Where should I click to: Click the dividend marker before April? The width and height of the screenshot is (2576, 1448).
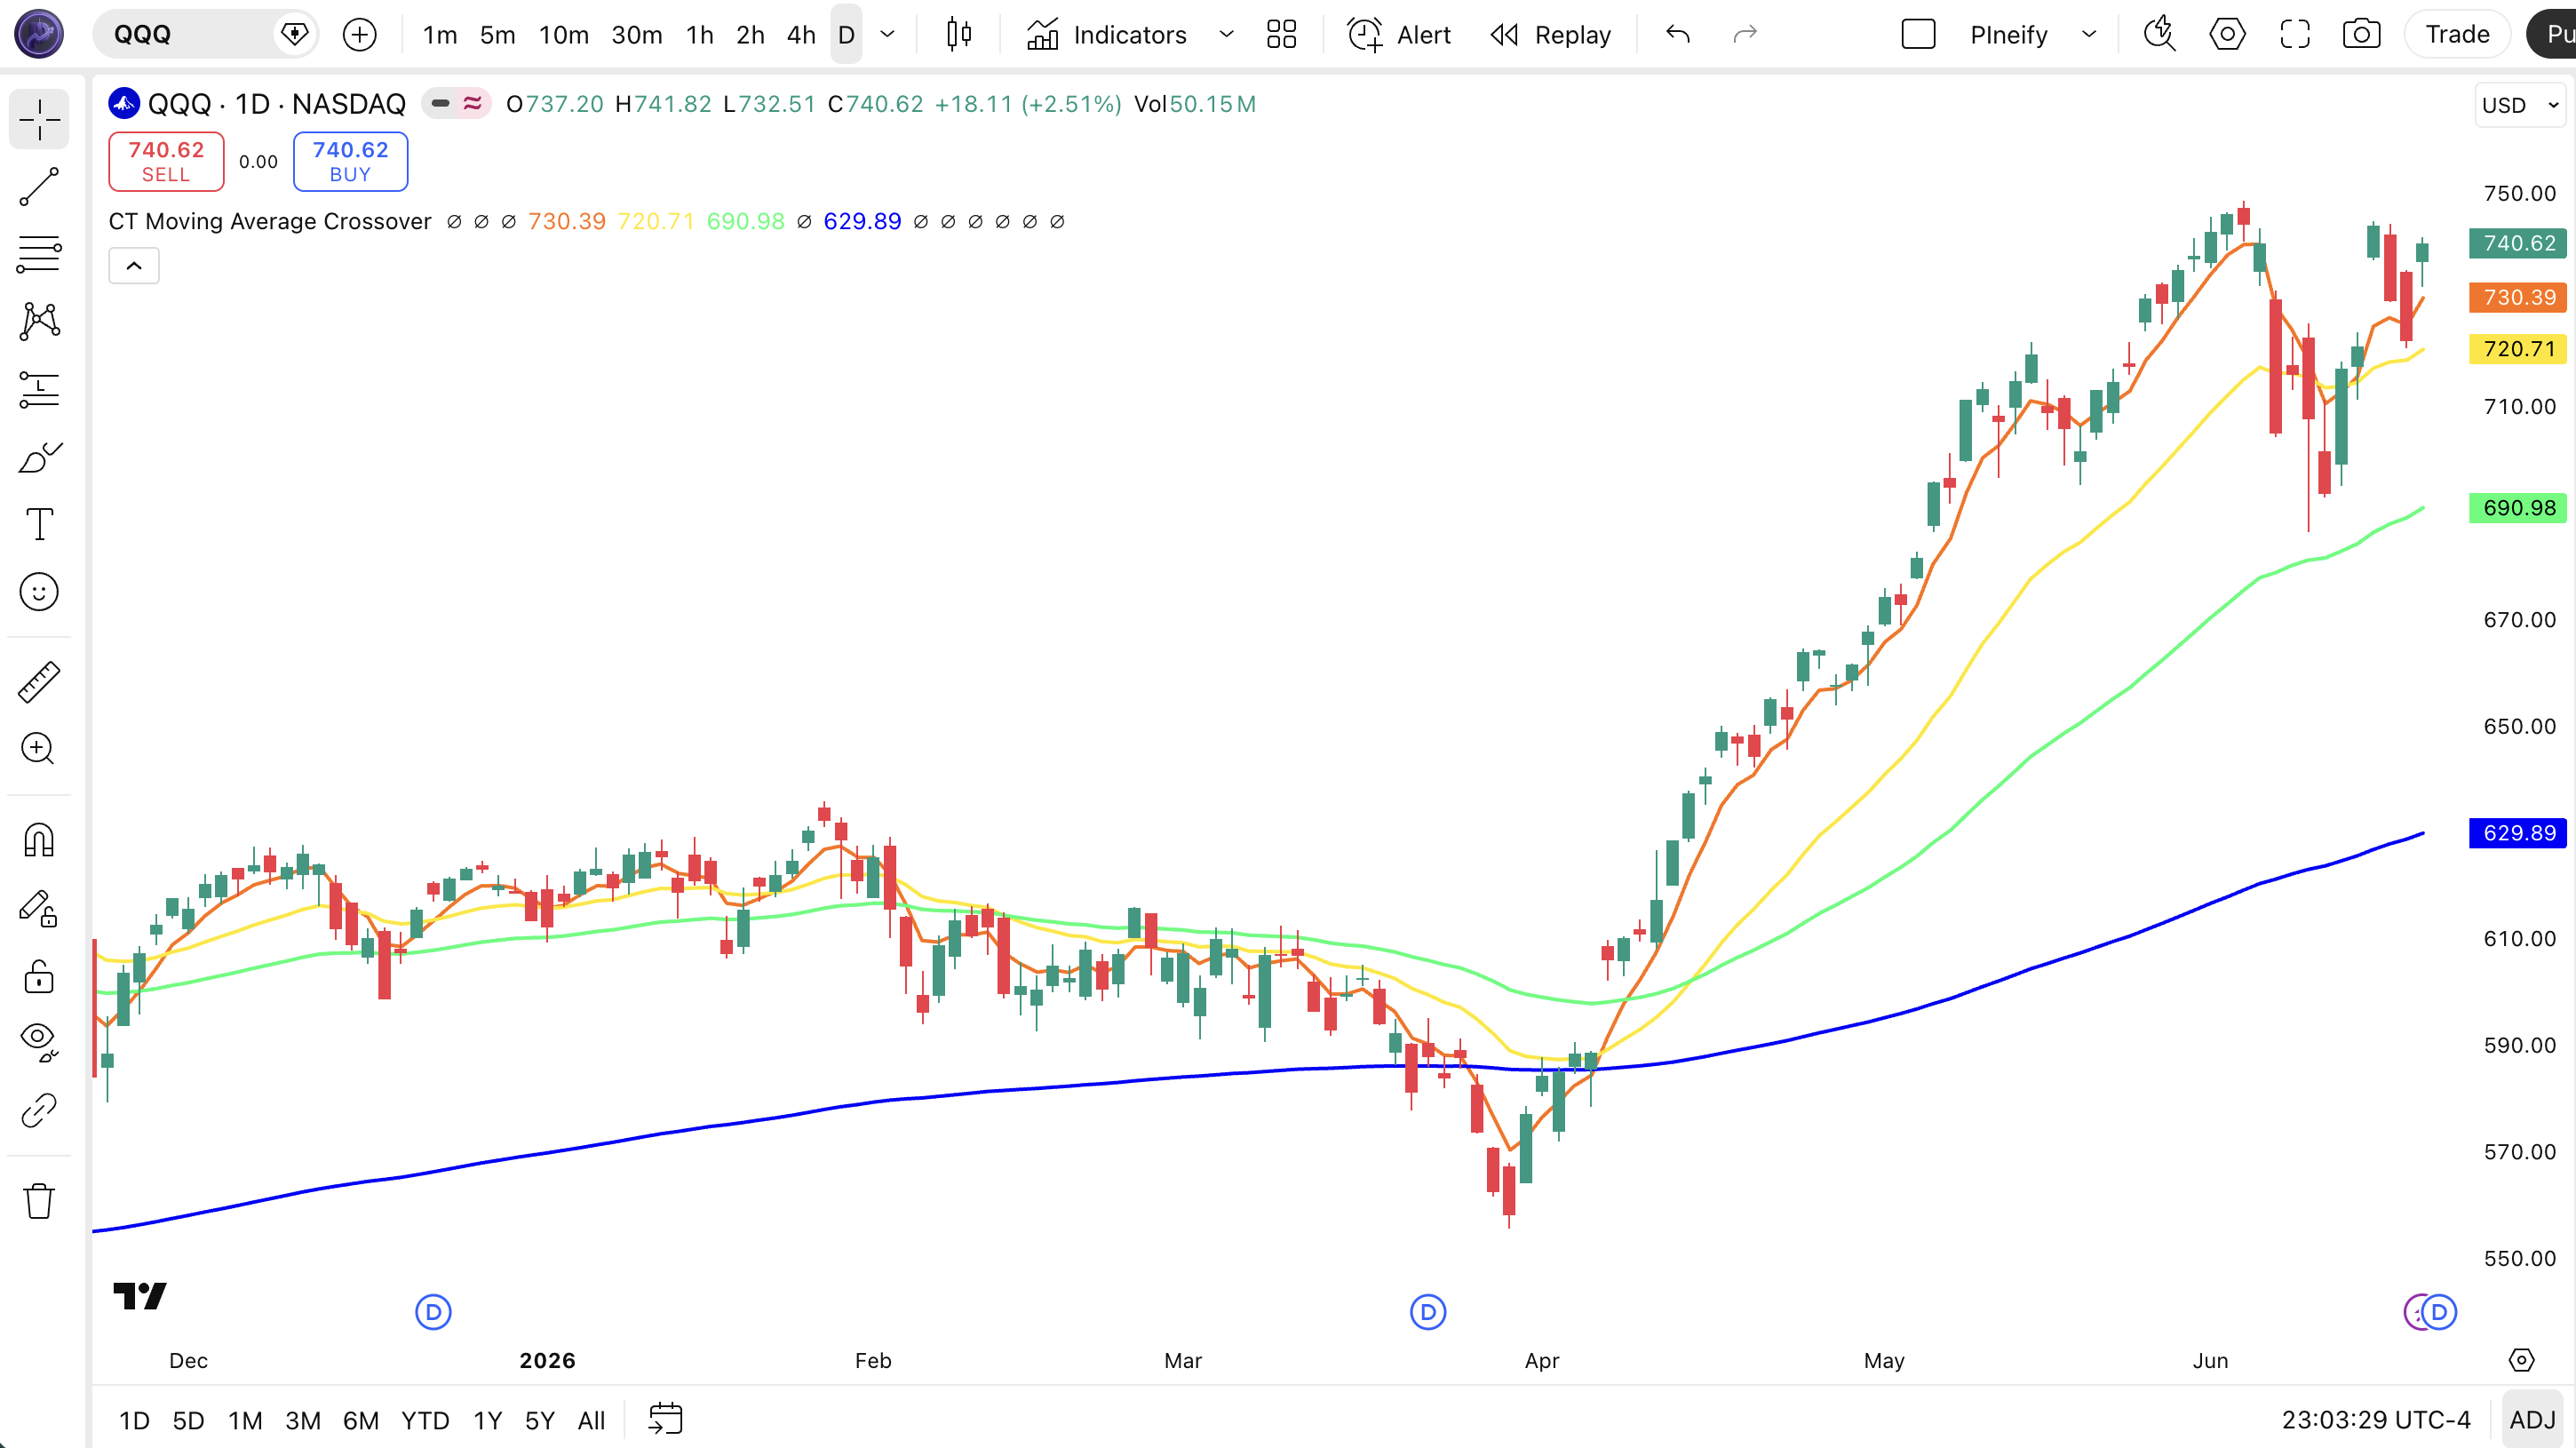[x=1428, y=1312]
